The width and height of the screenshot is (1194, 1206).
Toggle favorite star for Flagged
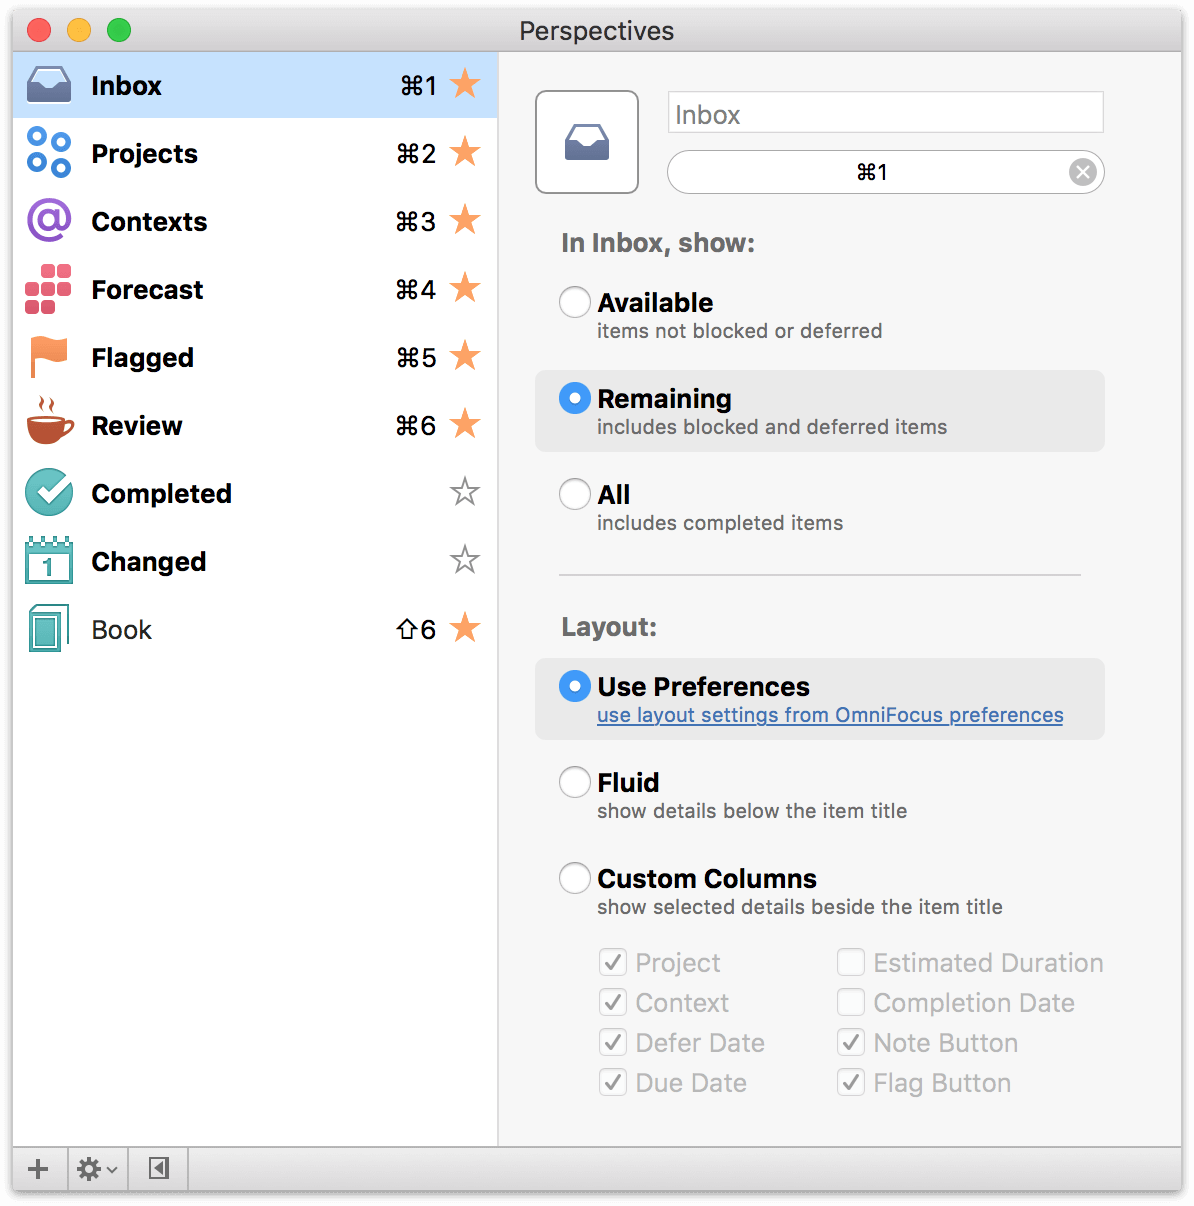(x=465, y=356)
